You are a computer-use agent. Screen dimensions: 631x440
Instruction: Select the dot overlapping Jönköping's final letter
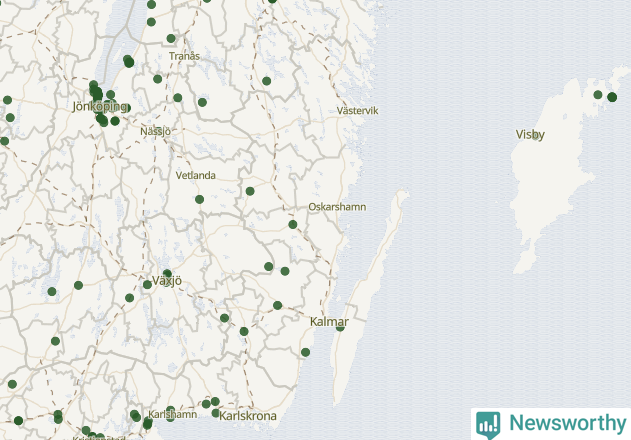click(126, 108)
